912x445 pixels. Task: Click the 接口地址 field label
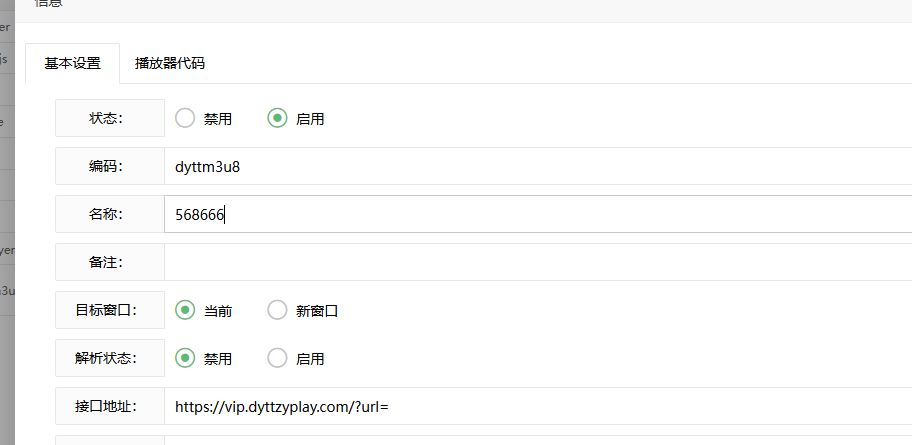[x=109, y=406]
